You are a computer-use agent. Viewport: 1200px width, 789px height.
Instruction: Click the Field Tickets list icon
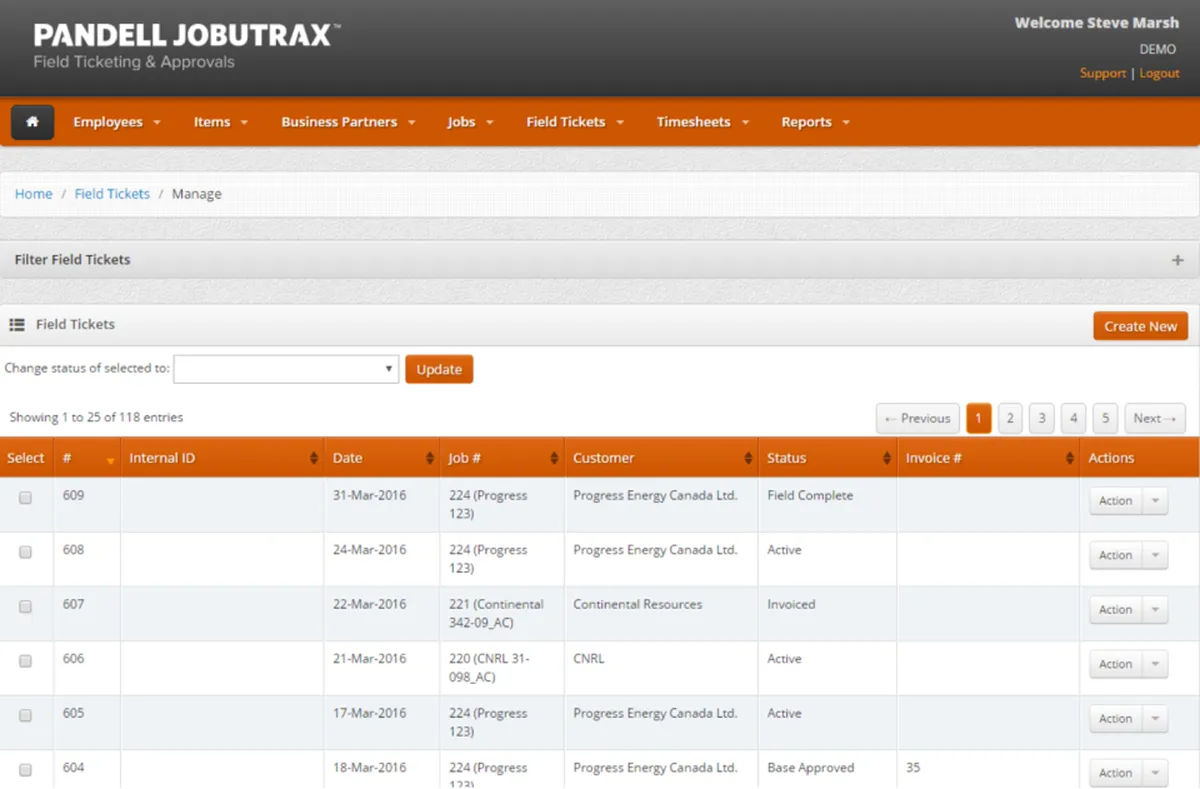pos(17,325)
